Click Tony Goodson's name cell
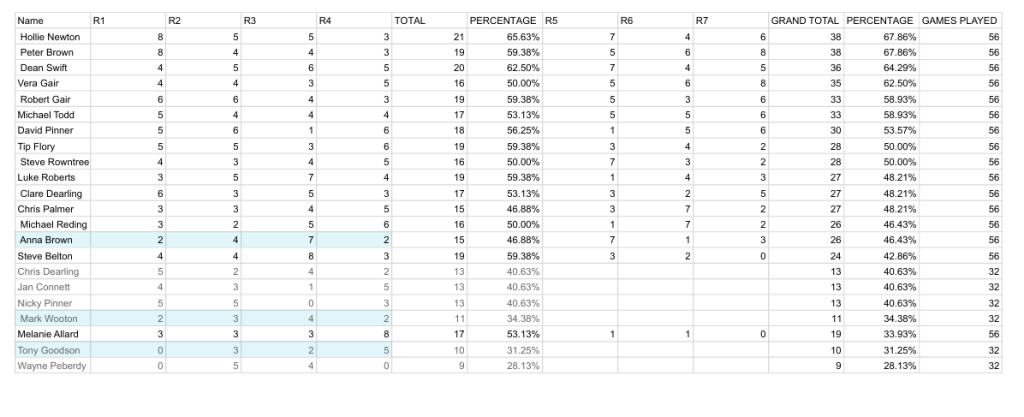 [50, 349]
